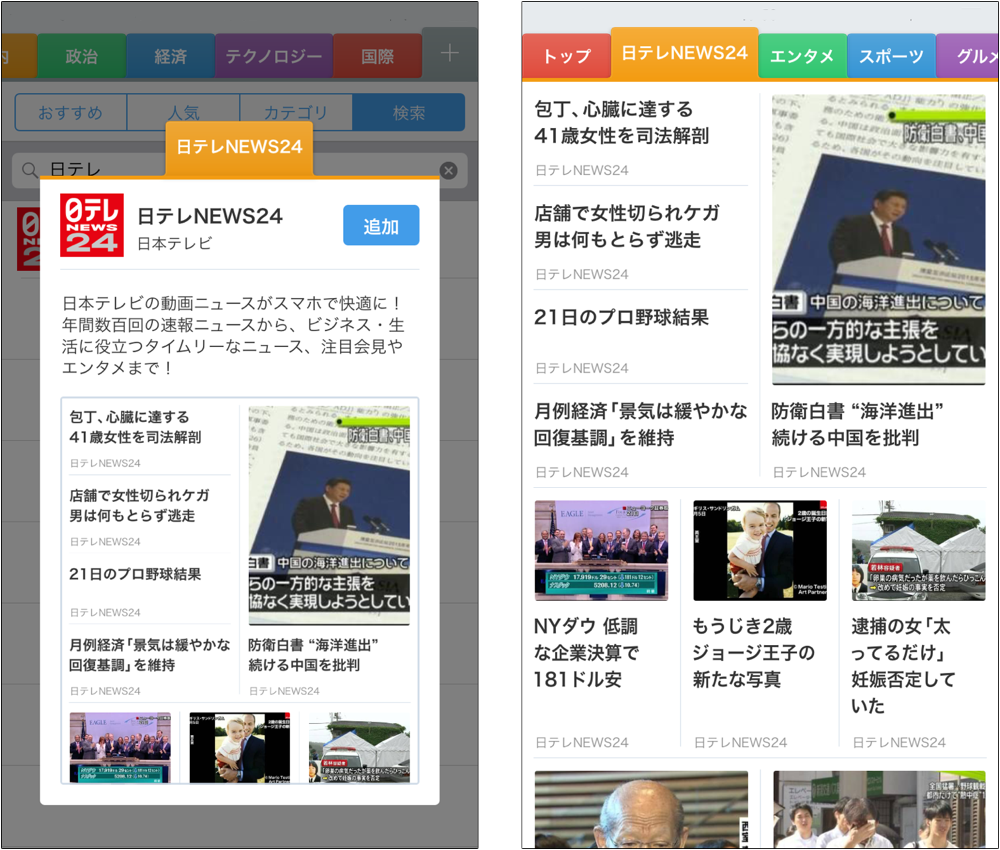Click the 日テレNEWS24 source label under 防衛白書 in right screen
The width and height of the screenshot is (1000, 850).
820,473
